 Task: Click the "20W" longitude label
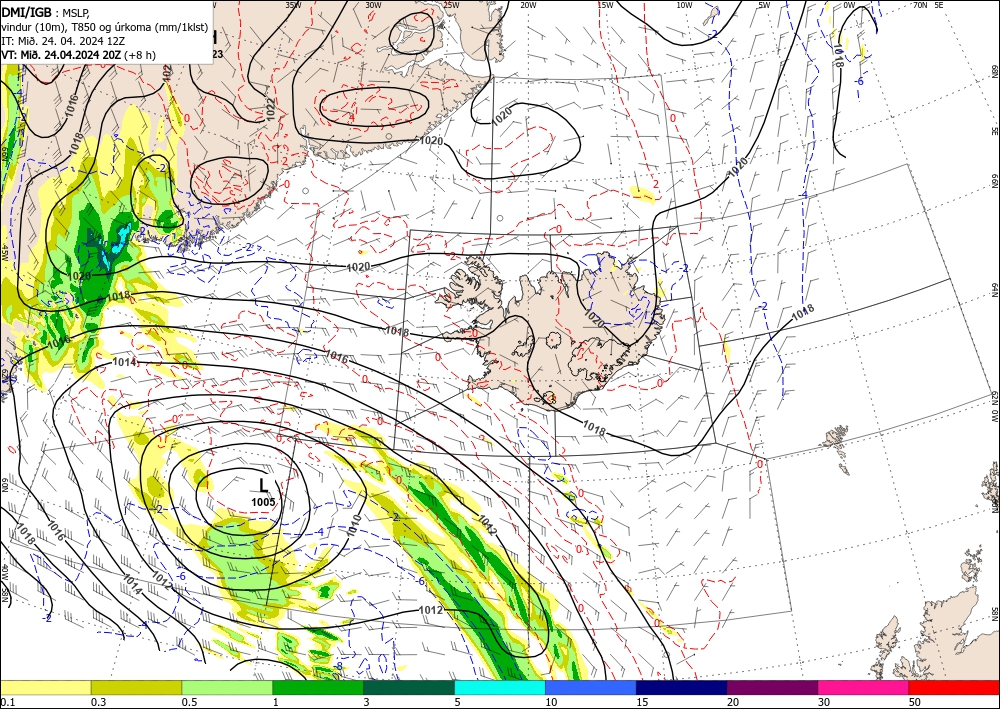point(528,5)
